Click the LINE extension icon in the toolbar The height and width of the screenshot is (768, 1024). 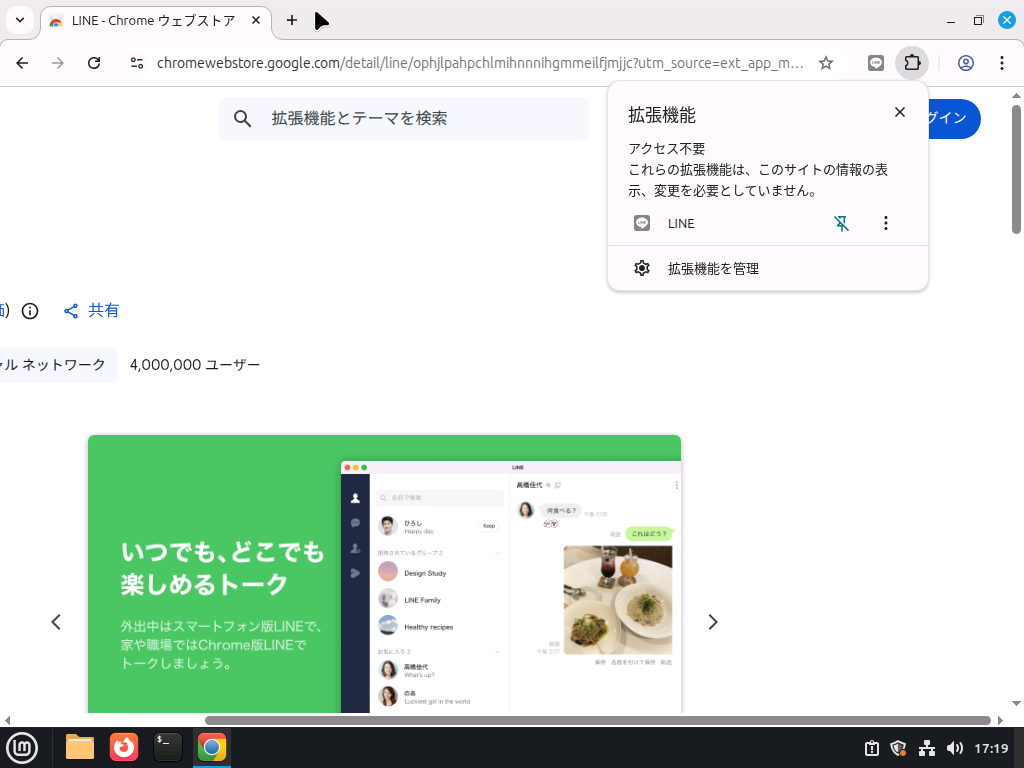876,62
